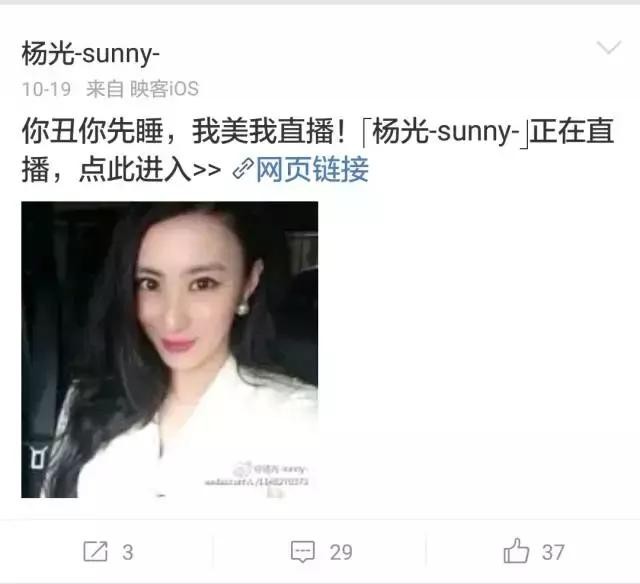View the attached selfie photo
The width and height of the screenshot is (640, 584).
[170, 349]
